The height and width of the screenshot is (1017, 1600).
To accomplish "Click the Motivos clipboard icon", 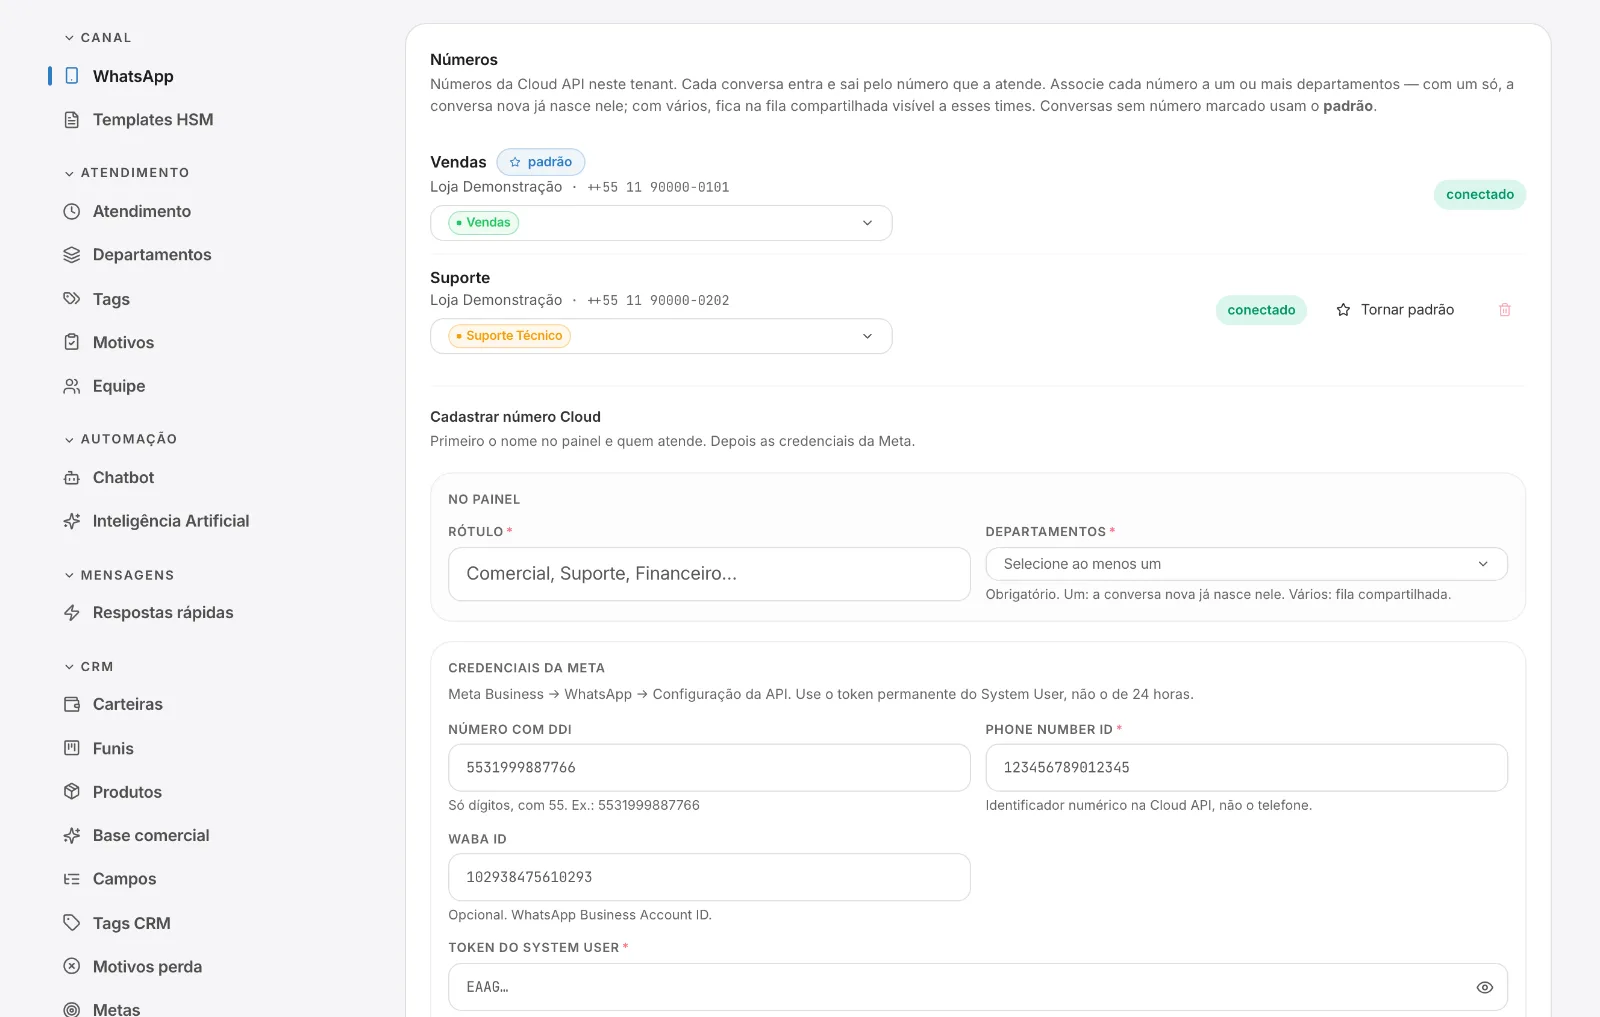I will tap(72, 342).
